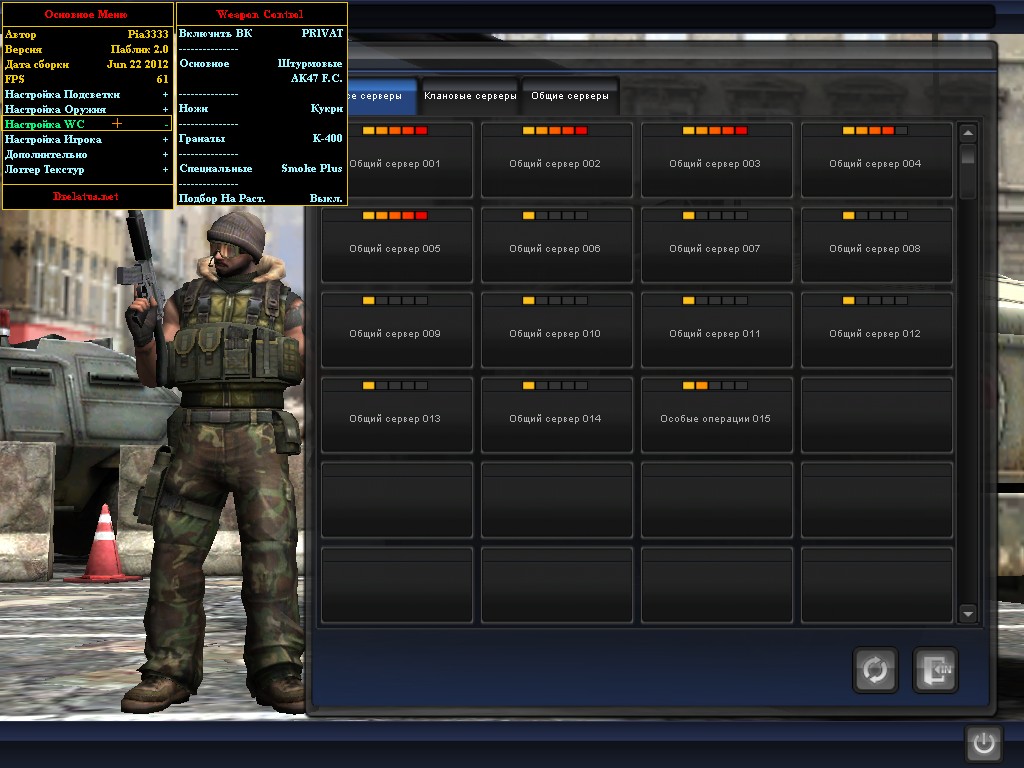Image resolution: width=1024 pixels, height=768 pixels.
Task: Select Общий сервер 002
Action: (556, 160)
